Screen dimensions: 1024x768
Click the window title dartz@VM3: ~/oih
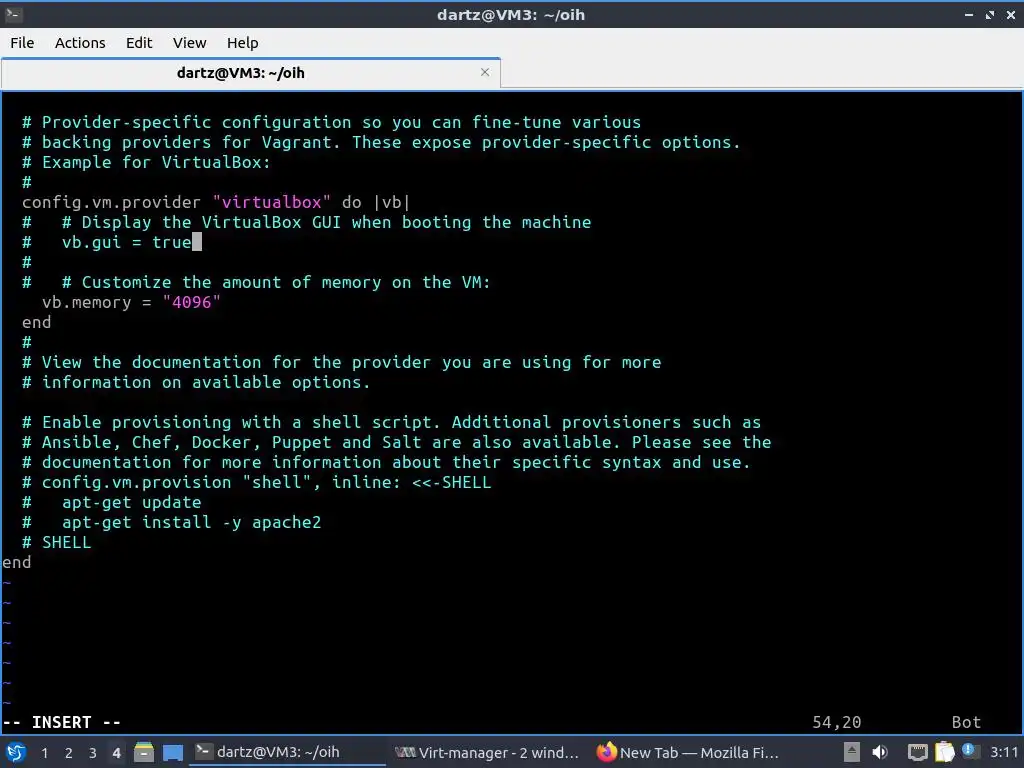tap(511, 14)
